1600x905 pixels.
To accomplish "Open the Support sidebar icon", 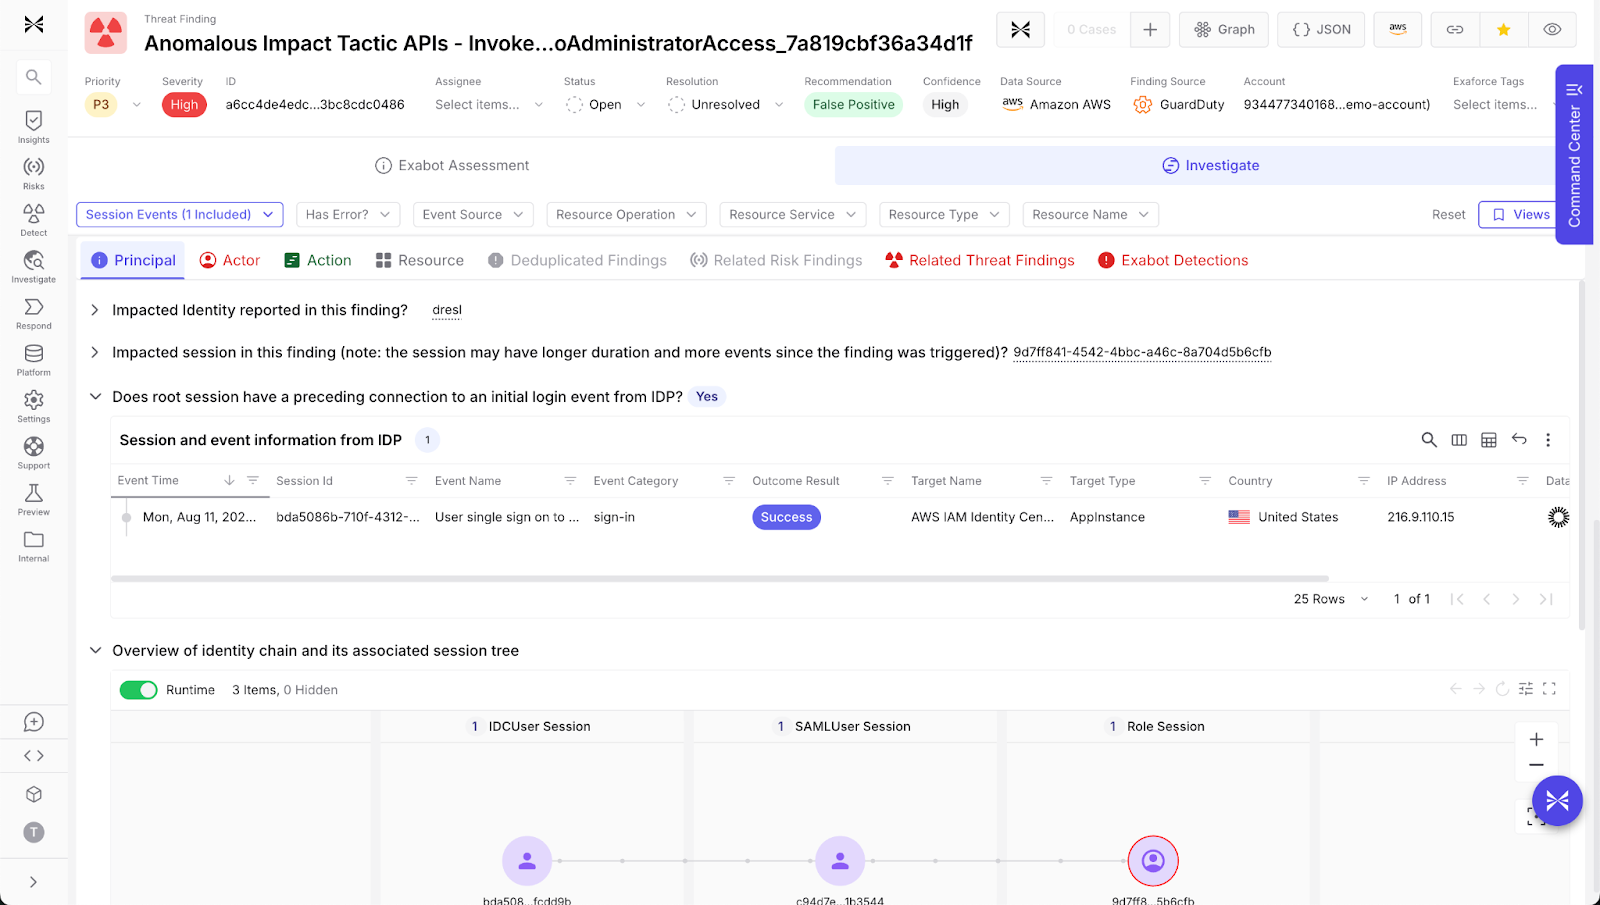I will (33, 452).
